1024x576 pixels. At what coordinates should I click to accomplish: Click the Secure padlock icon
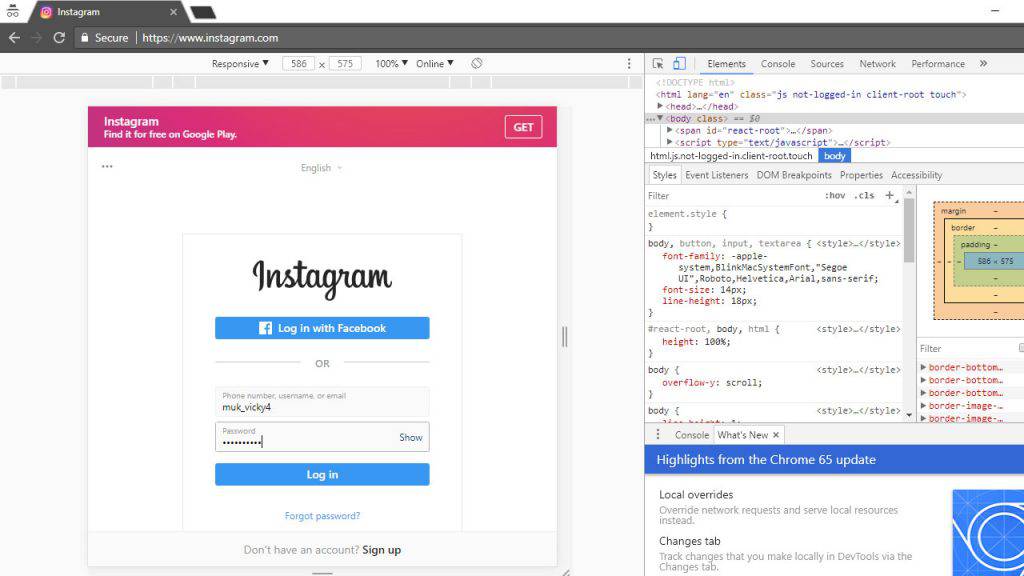click(85, 38)
